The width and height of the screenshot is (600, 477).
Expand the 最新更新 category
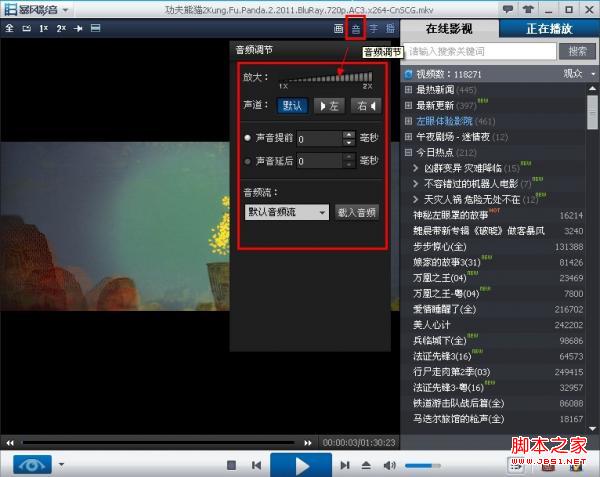coord(408,105)
